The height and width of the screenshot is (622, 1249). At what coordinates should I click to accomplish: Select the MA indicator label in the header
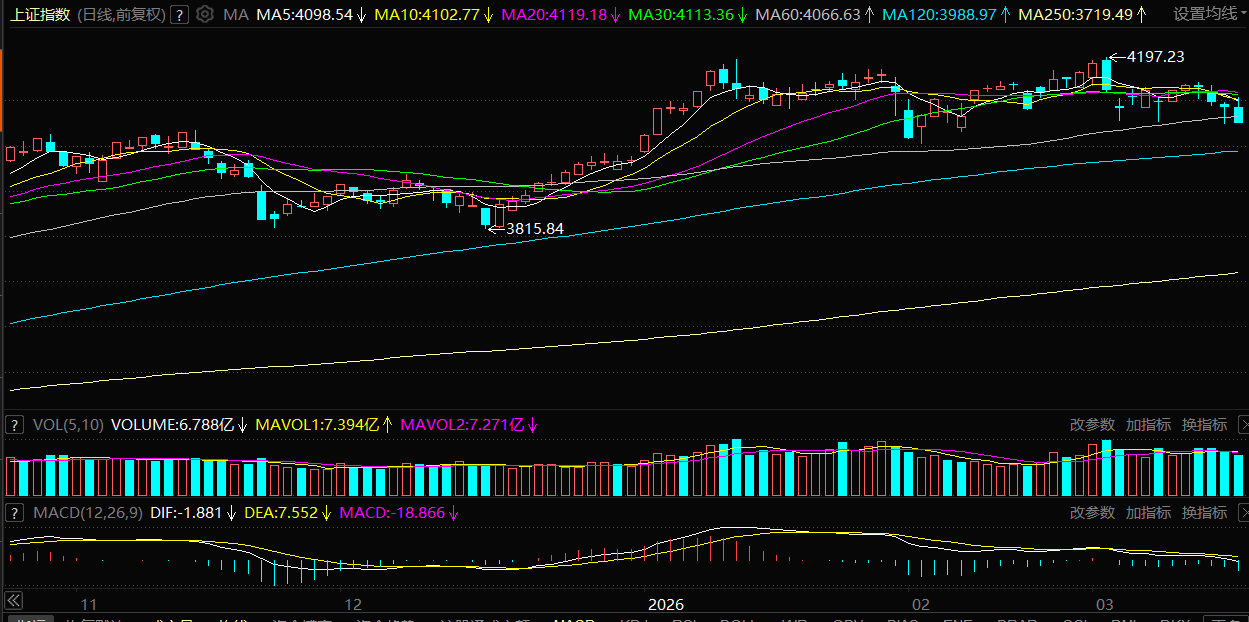click(236, 15)
